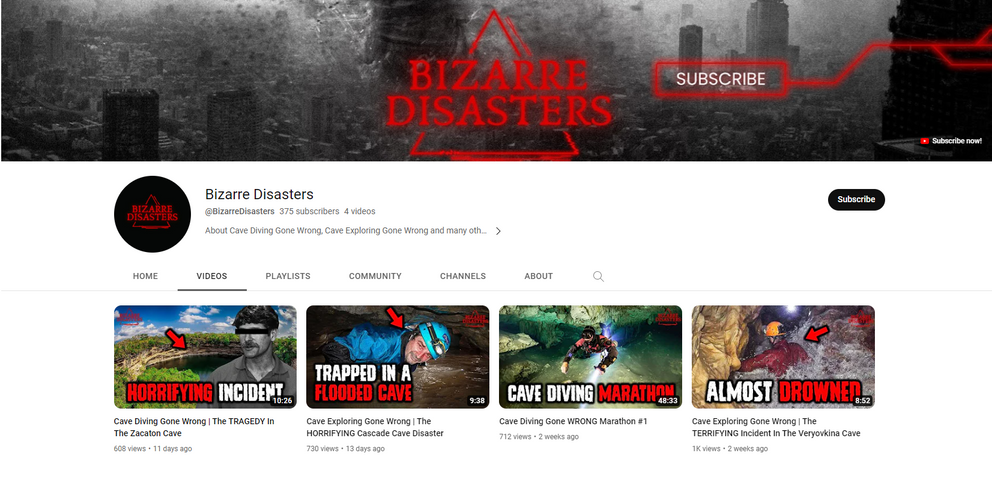Go to the CHANNELS tab
This screenshot has height=492, width=992.
coord(463,276)
